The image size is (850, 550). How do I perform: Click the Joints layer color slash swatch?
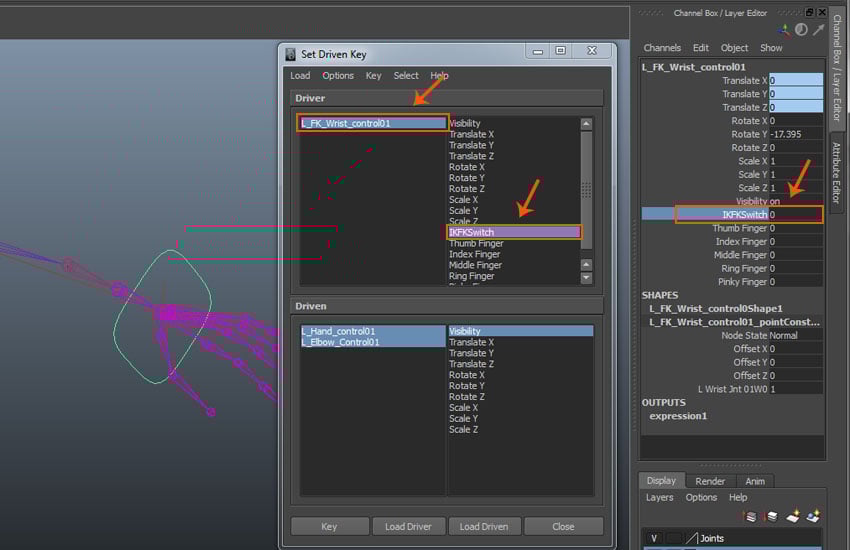(692, 538)
